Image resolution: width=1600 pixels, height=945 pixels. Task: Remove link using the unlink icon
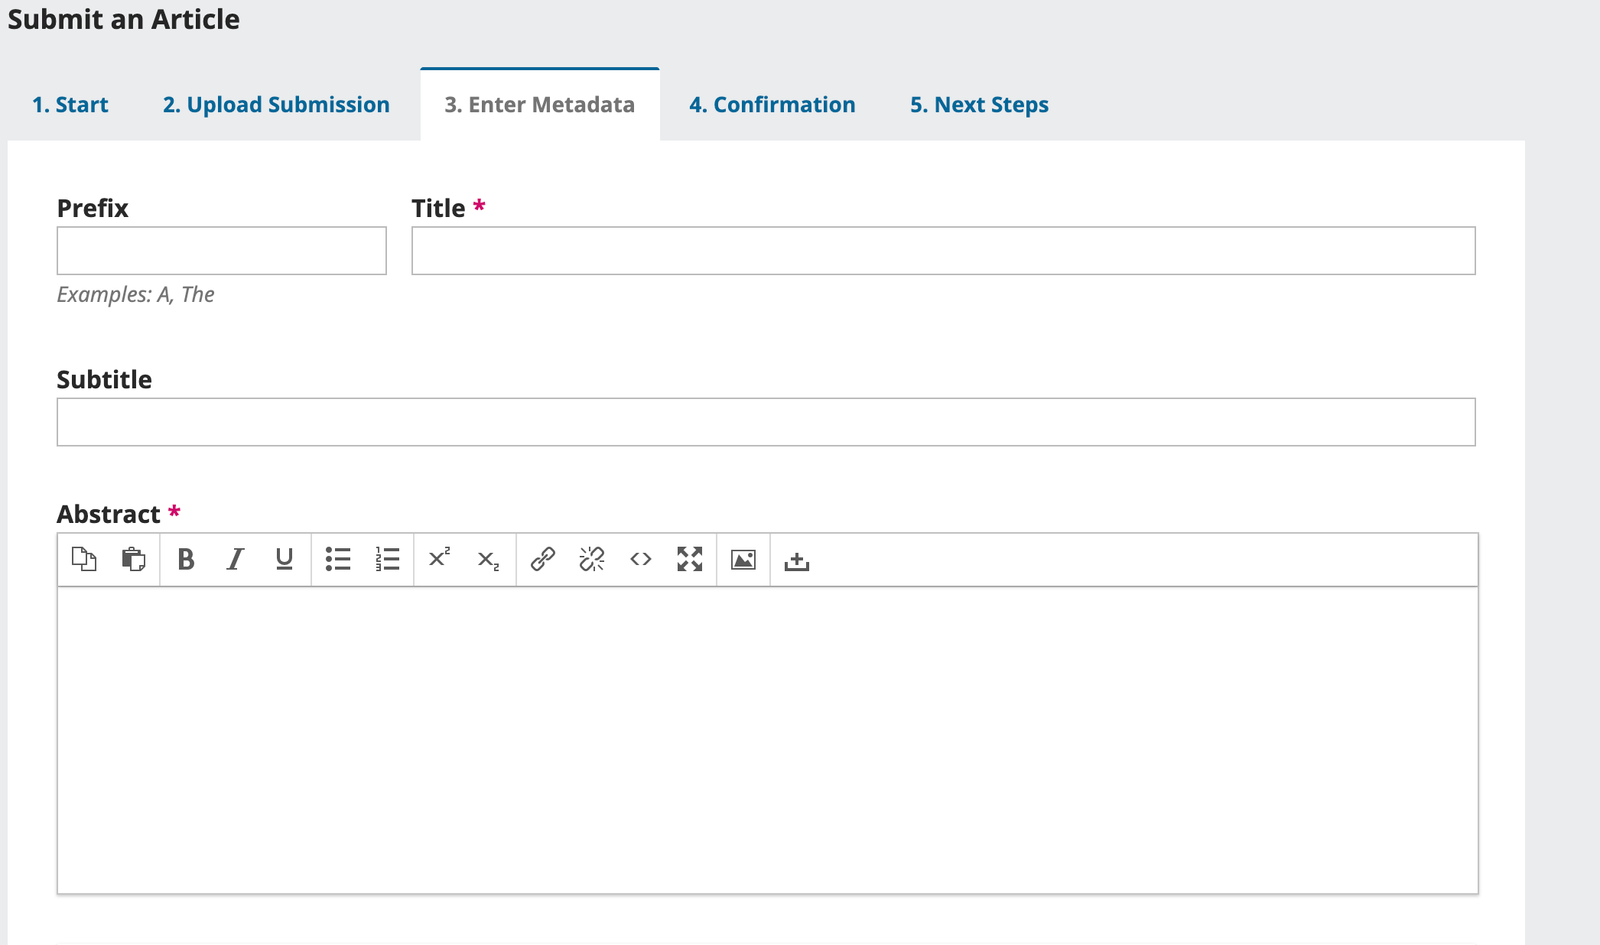pyautogui.click(x=591, y=559)
